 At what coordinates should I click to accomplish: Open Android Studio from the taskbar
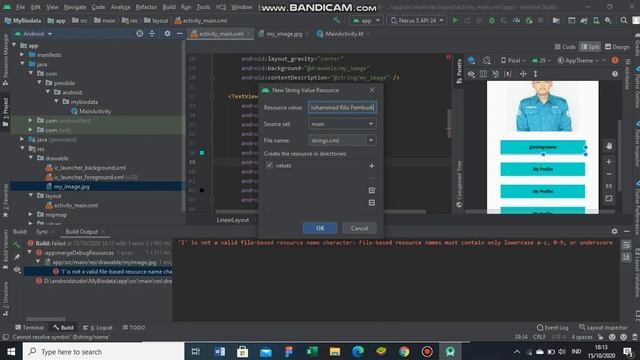point(450,351)
